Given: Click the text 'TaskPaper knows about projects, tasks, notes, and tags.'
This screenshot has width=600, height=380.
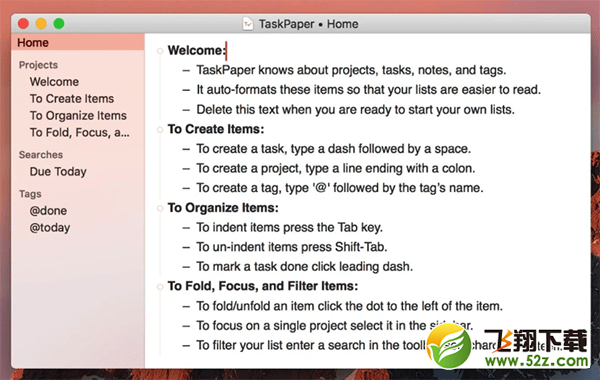Looking at the screenshot, I should pyautogui.click(x=351, y=70).
